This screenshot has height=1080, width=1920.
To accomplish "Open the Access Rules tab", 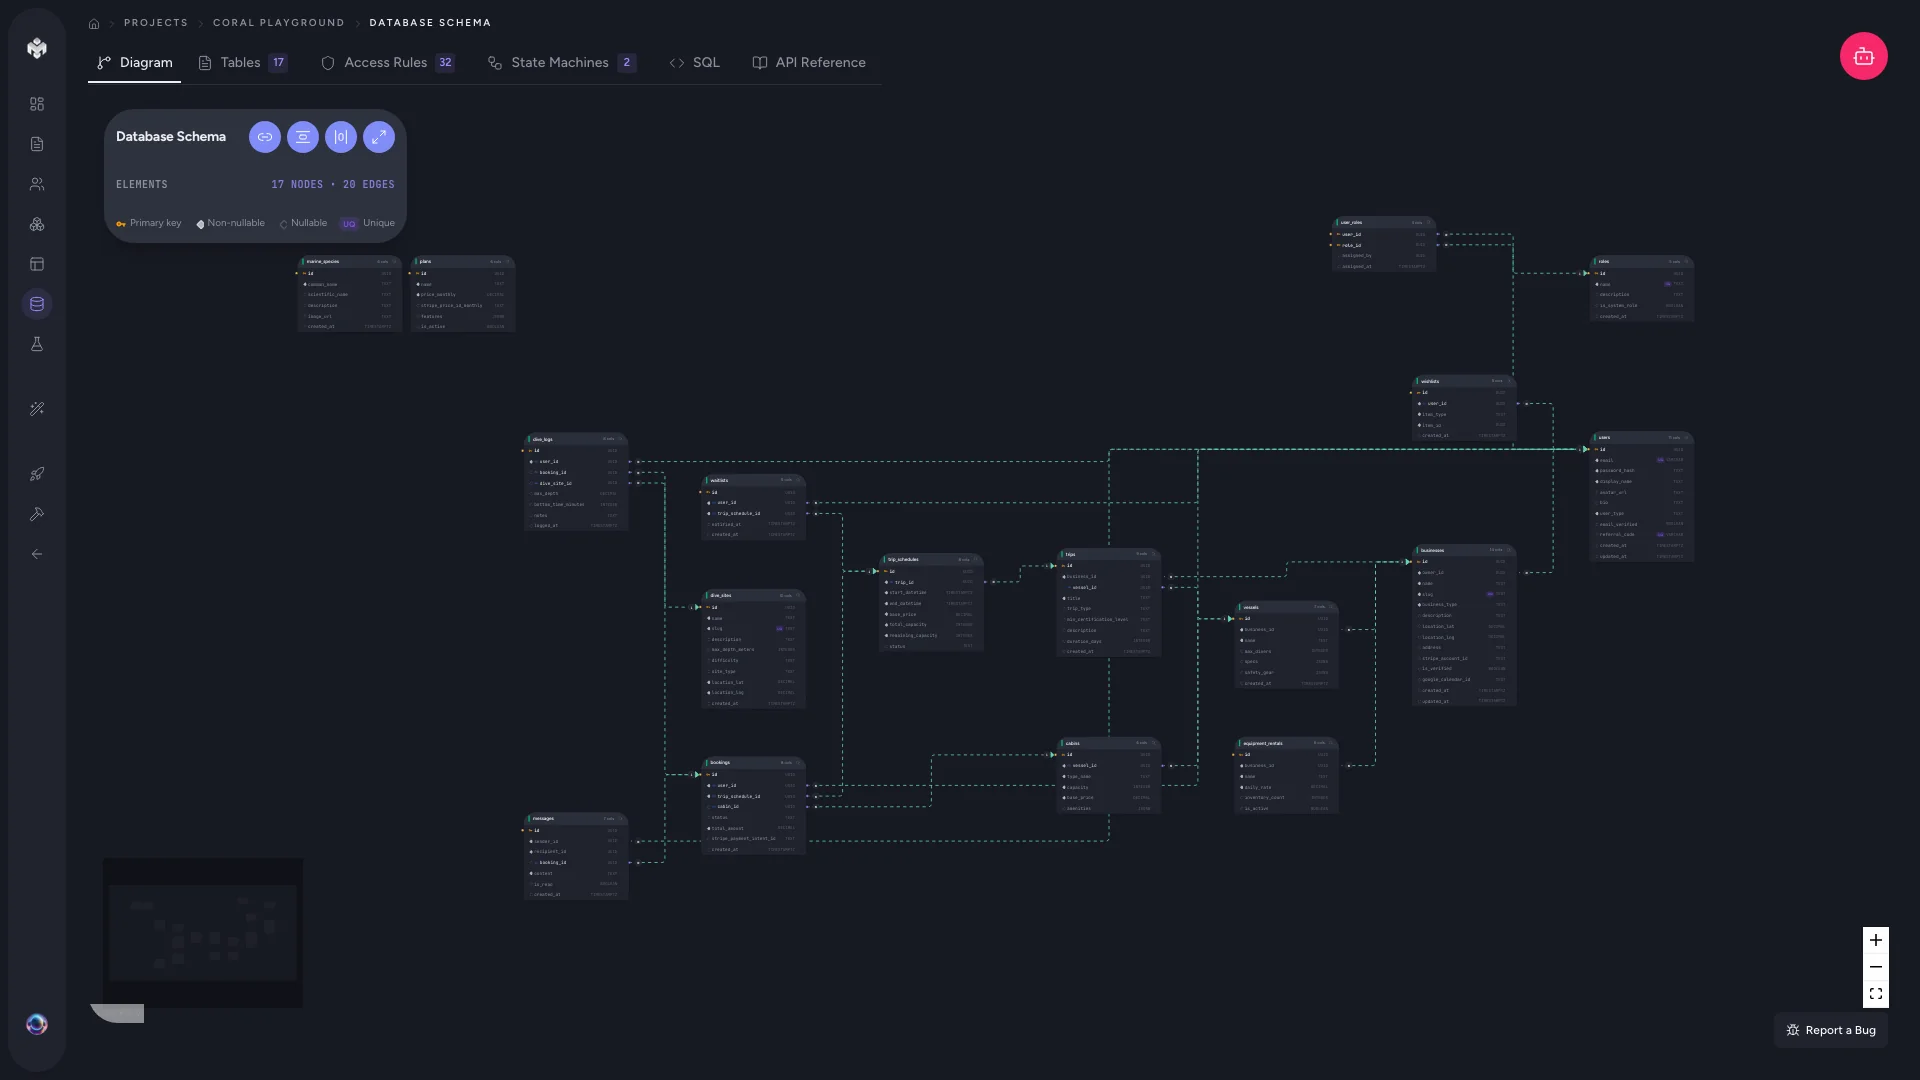I will pos(388,62).
